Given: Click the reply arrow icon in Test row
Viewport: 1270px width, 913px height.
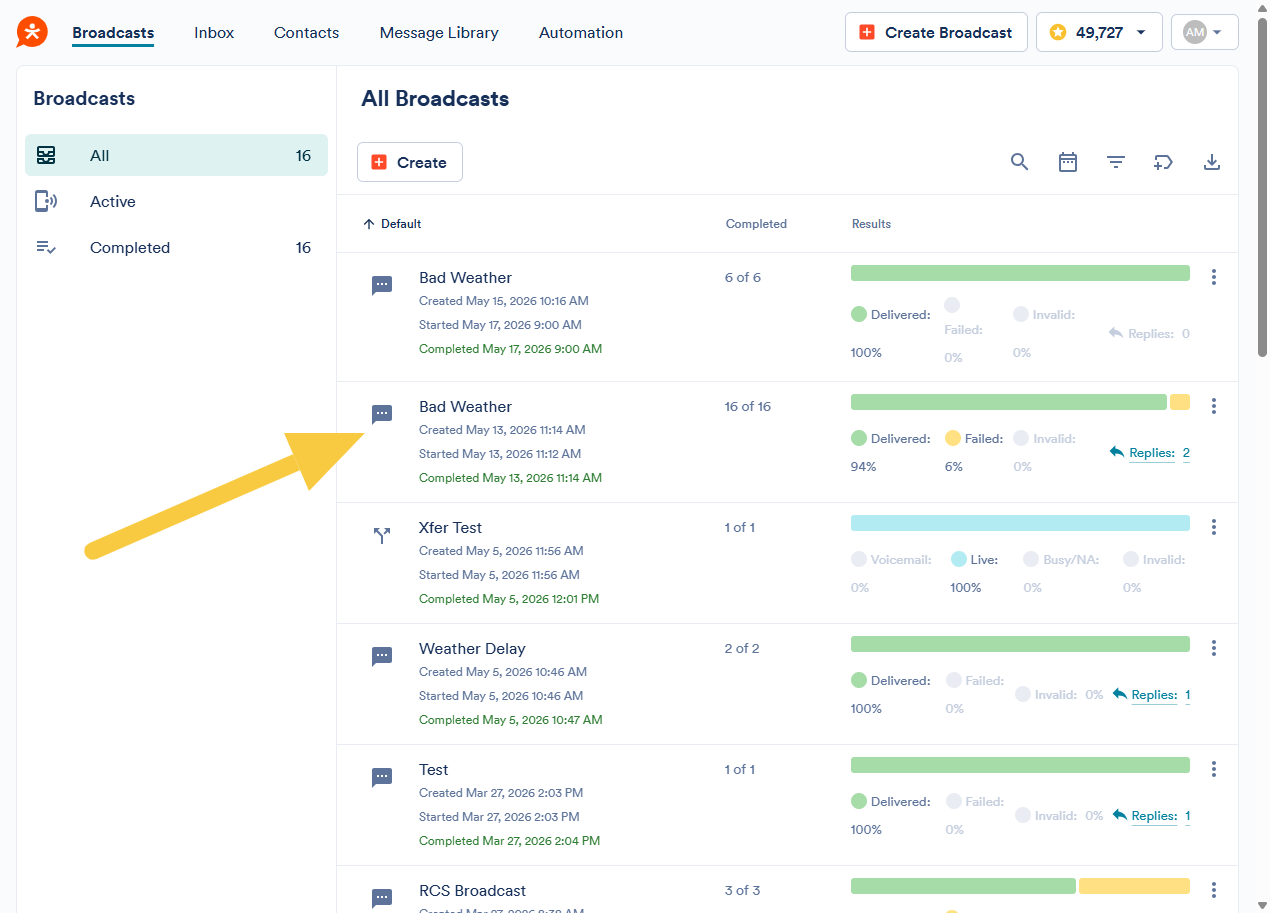Looking at the screenshot, I should (1119, 815).
